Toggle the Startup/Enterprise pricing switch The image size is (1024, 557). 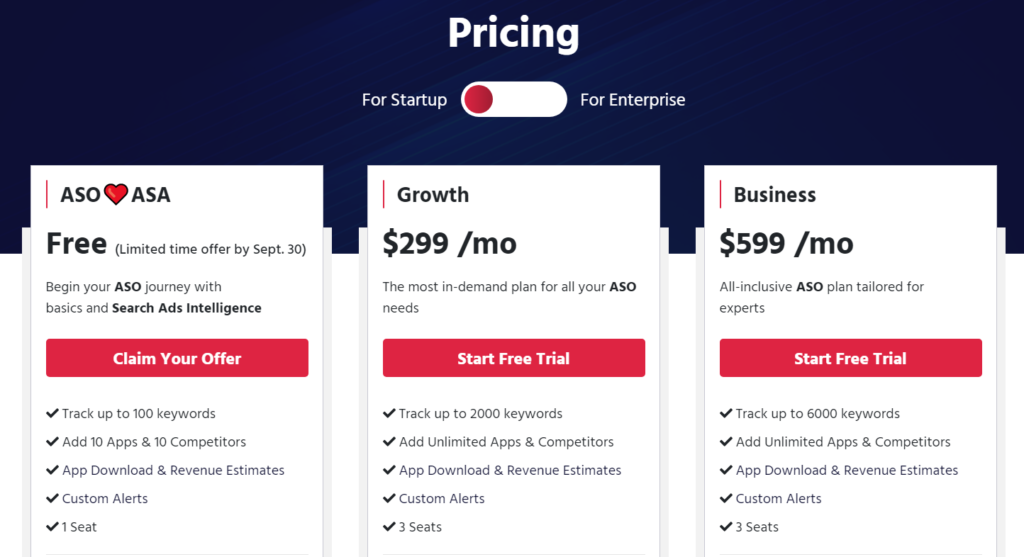click(514, 99)
